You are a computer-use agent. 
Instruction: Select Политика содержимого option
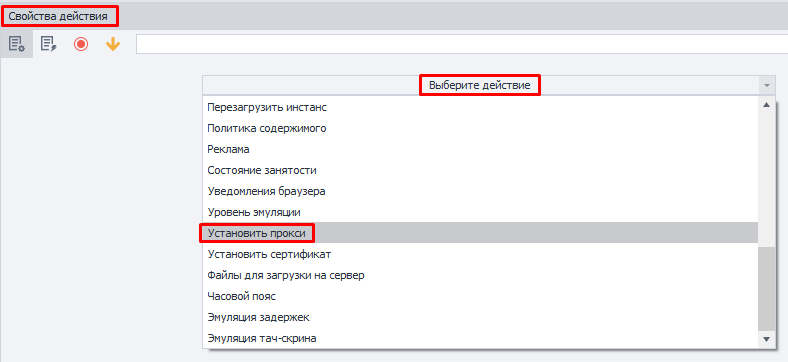(267, 128)
